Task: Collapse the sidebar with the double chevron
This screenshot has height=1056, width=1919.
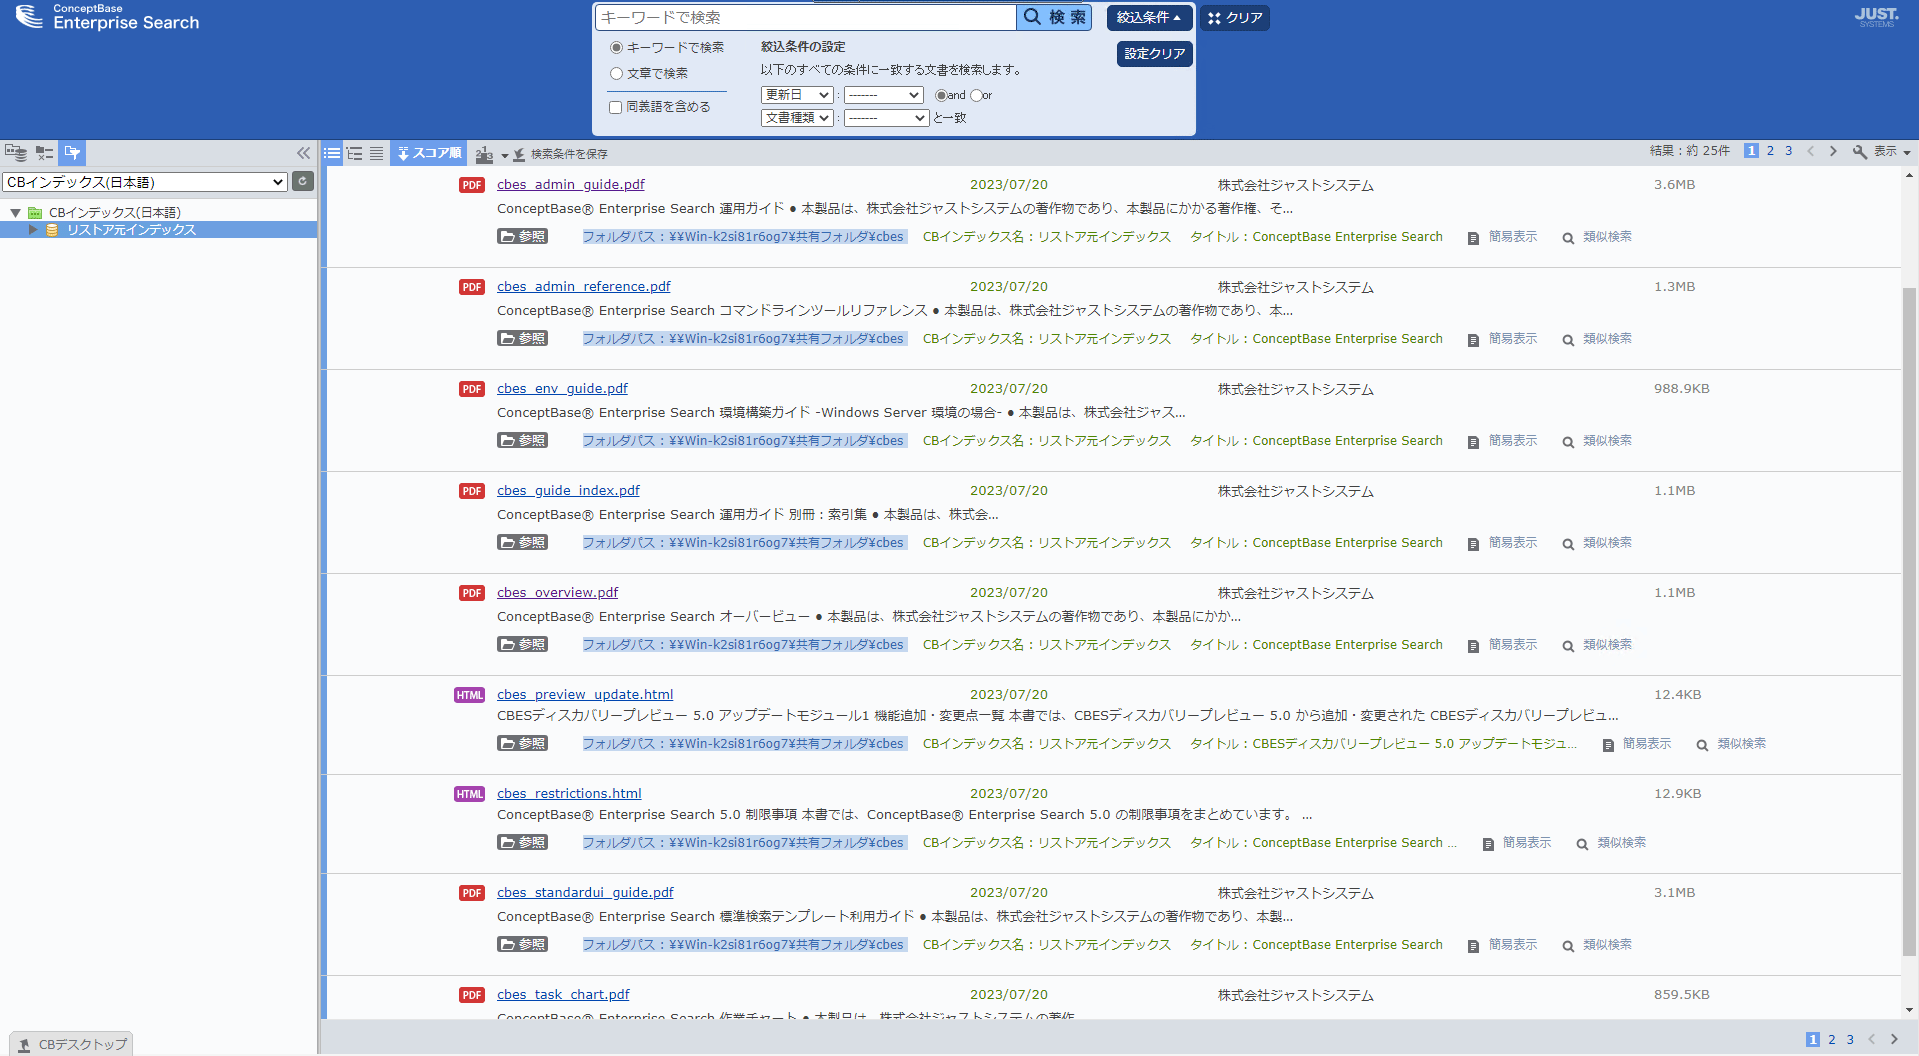Action: coord(303,153)
